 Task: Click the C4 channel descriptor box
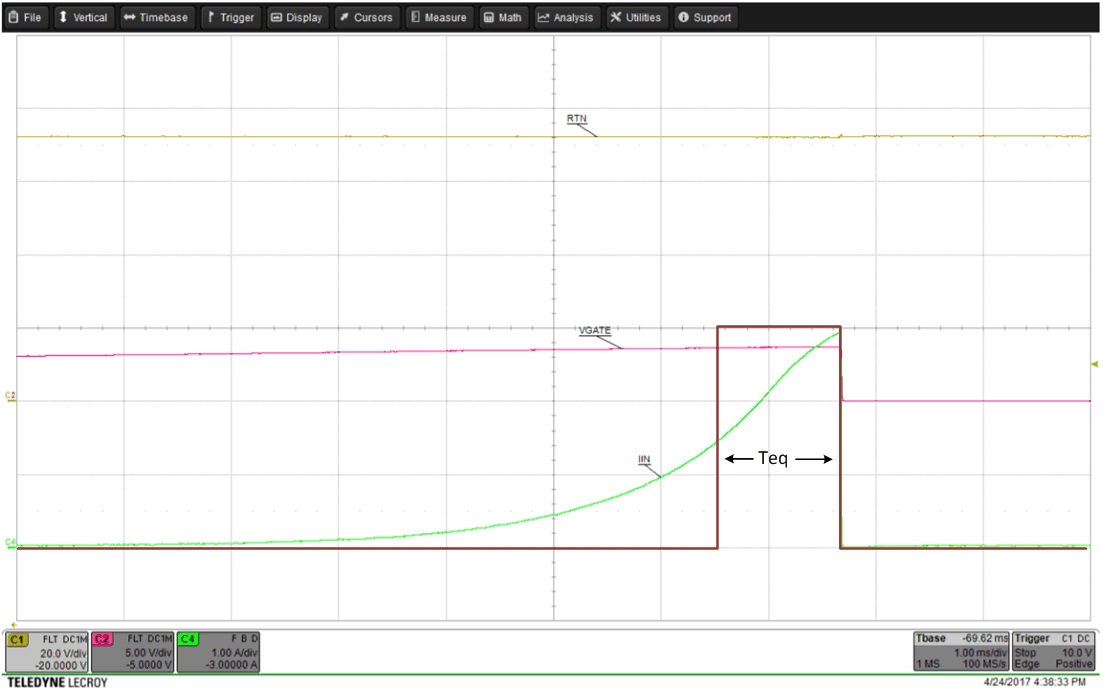pos(218,651)
